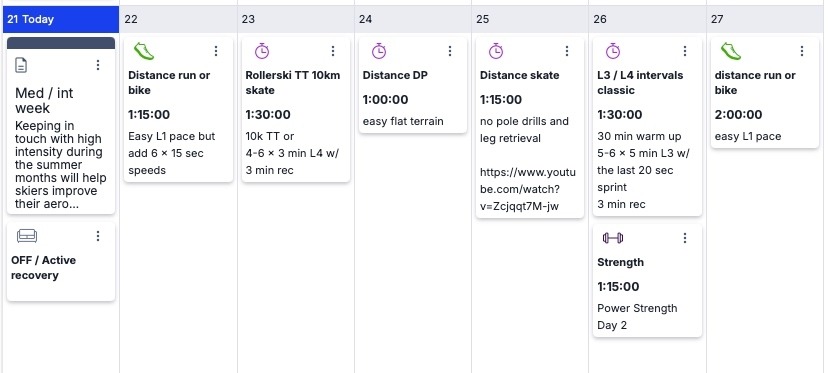Image resolution: width=829 pixels, height=373 pixels.
Task: Open three-dot menu on L3 / L4 intervals classic
Action: pos(685,51)
